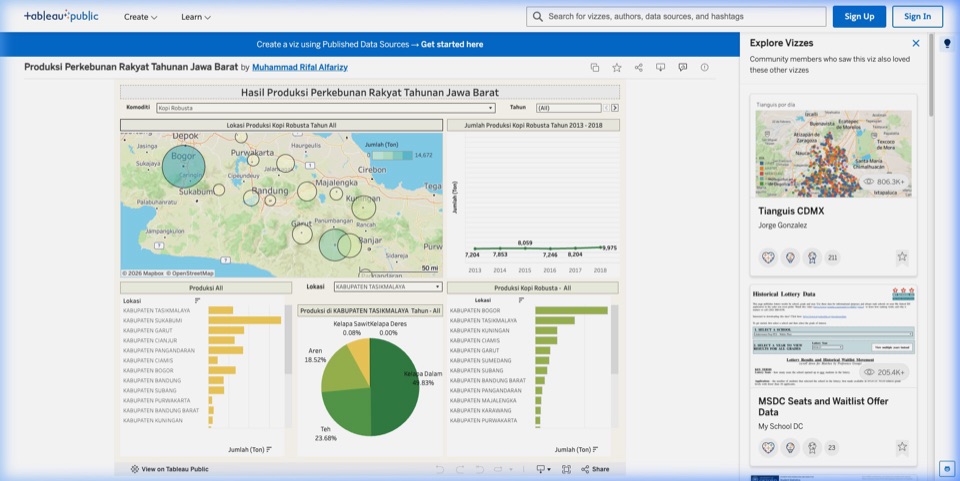Screen dimensions: 960x481
Task: Click Share in the bottom viz toolbar
Action: [x=595, y=469]
